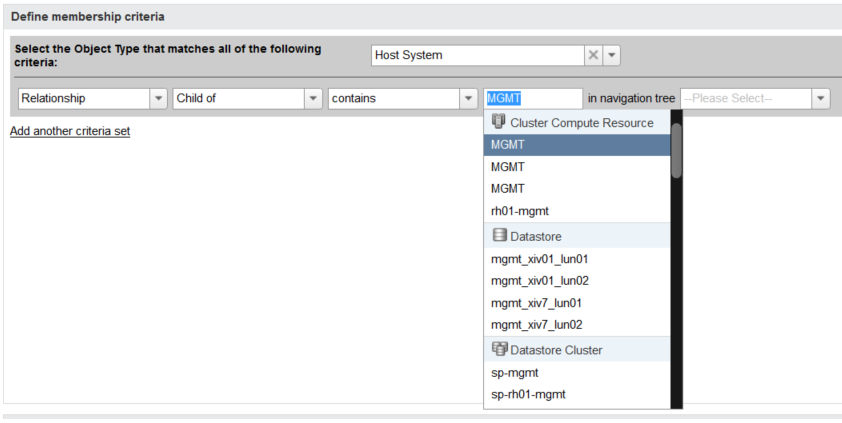842x423 pixels.
Task: Expand the contains operator dropdown
Action: pos(467,98)
